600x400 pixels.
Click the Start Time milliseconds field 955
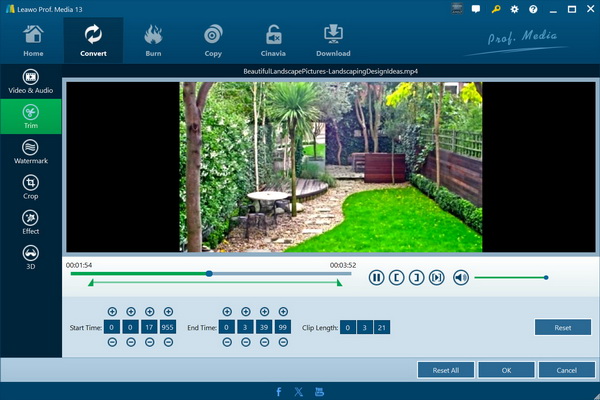tap(168, 327)
